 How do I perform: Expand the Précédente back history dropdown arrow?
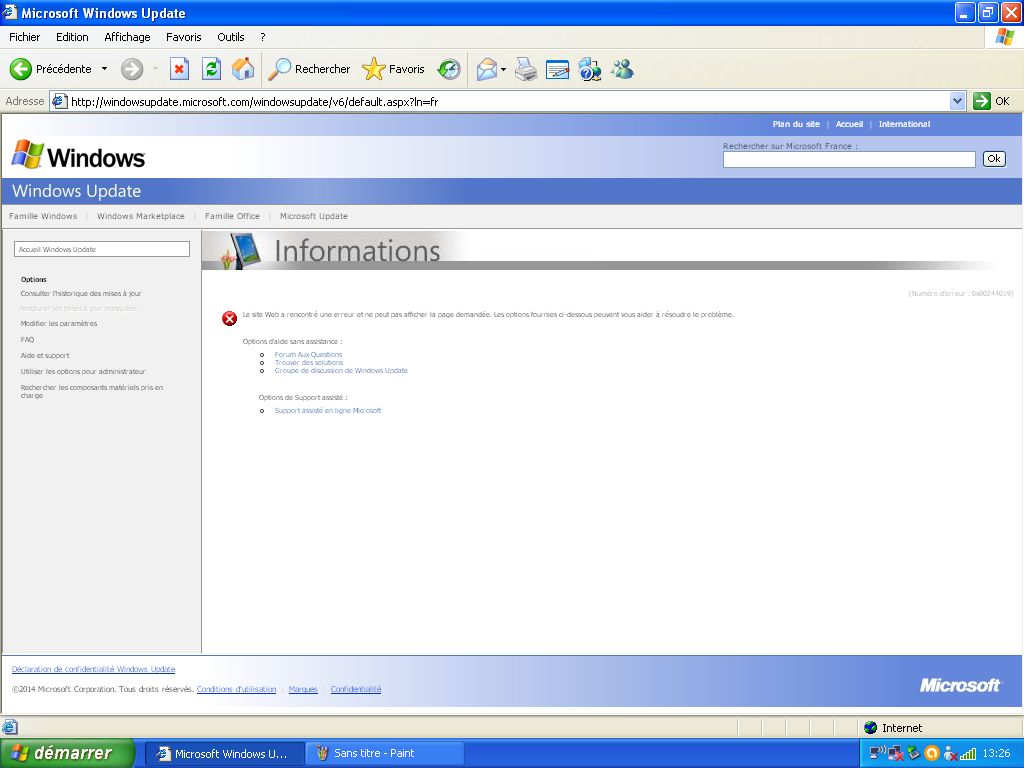point(104,69)
